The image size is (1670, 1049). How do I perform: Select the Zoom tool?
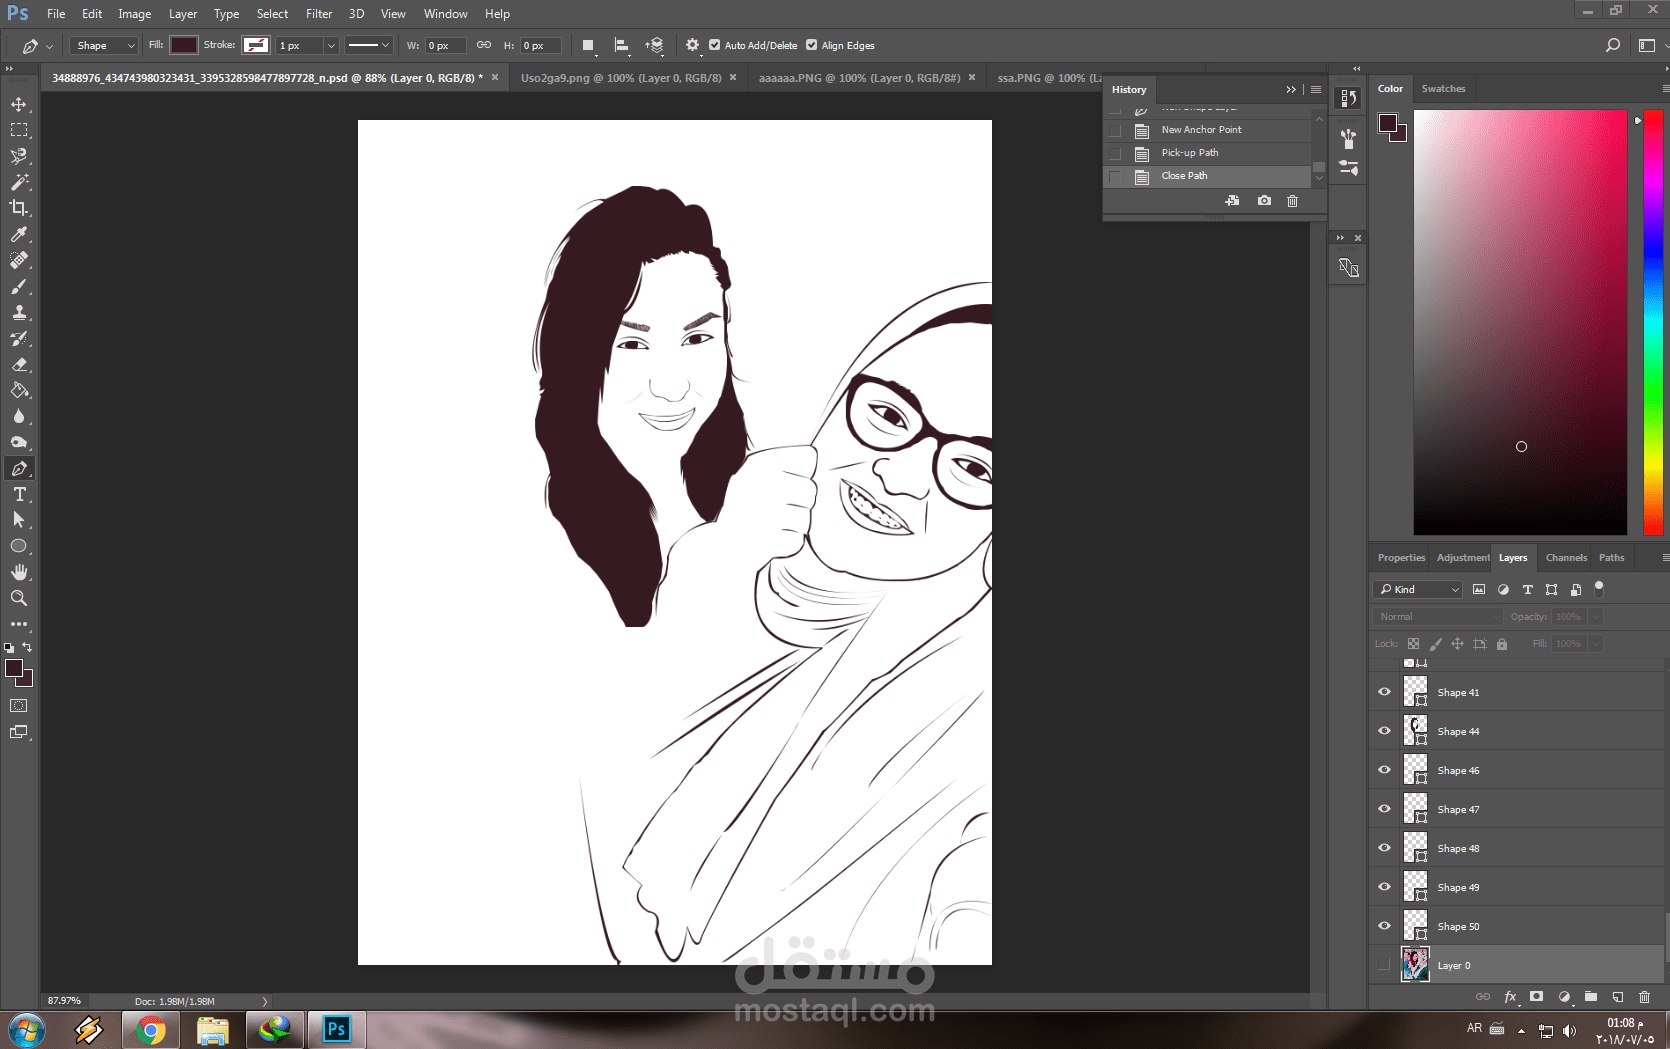(19, 598)
